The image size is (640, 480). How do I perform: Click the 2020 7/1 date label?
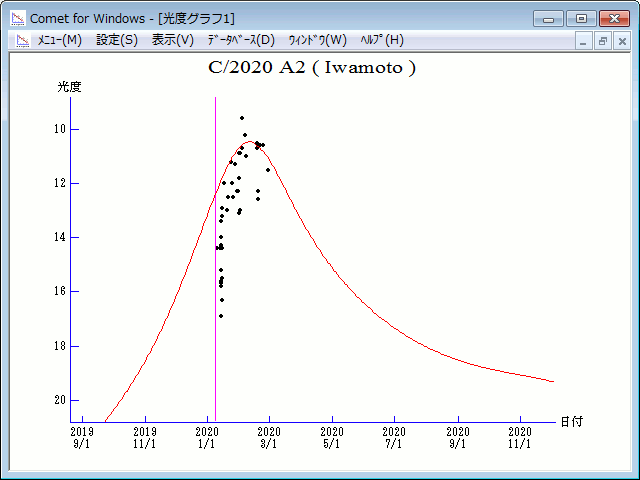coord(394,438)
